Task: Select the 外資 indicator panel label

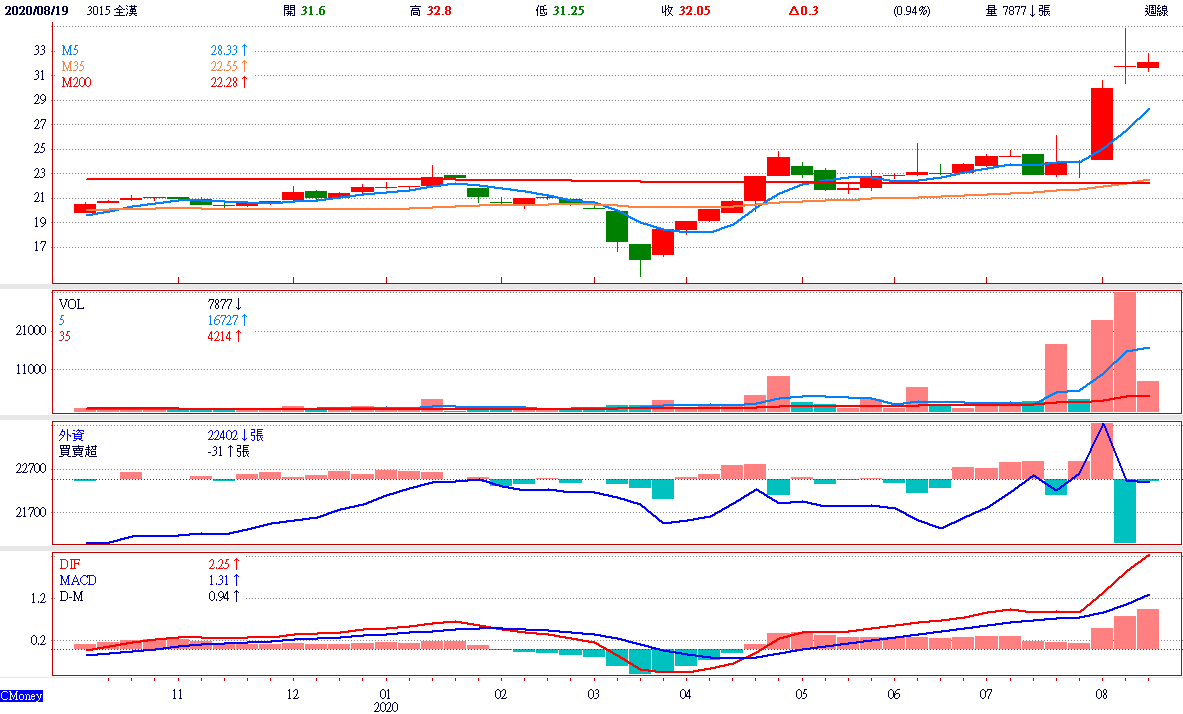Action: [72, 435]
